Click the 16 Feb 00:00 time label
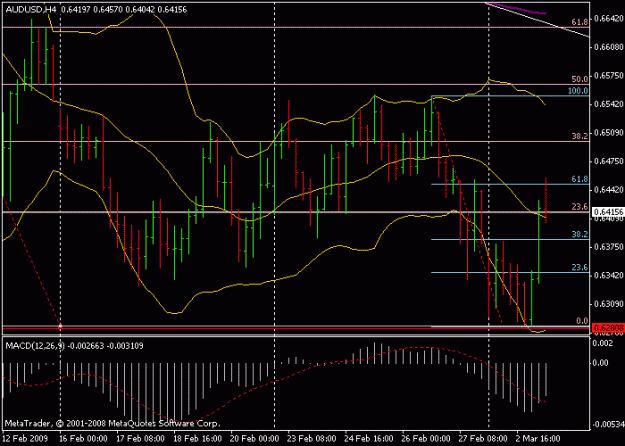 tap(83, 438)
